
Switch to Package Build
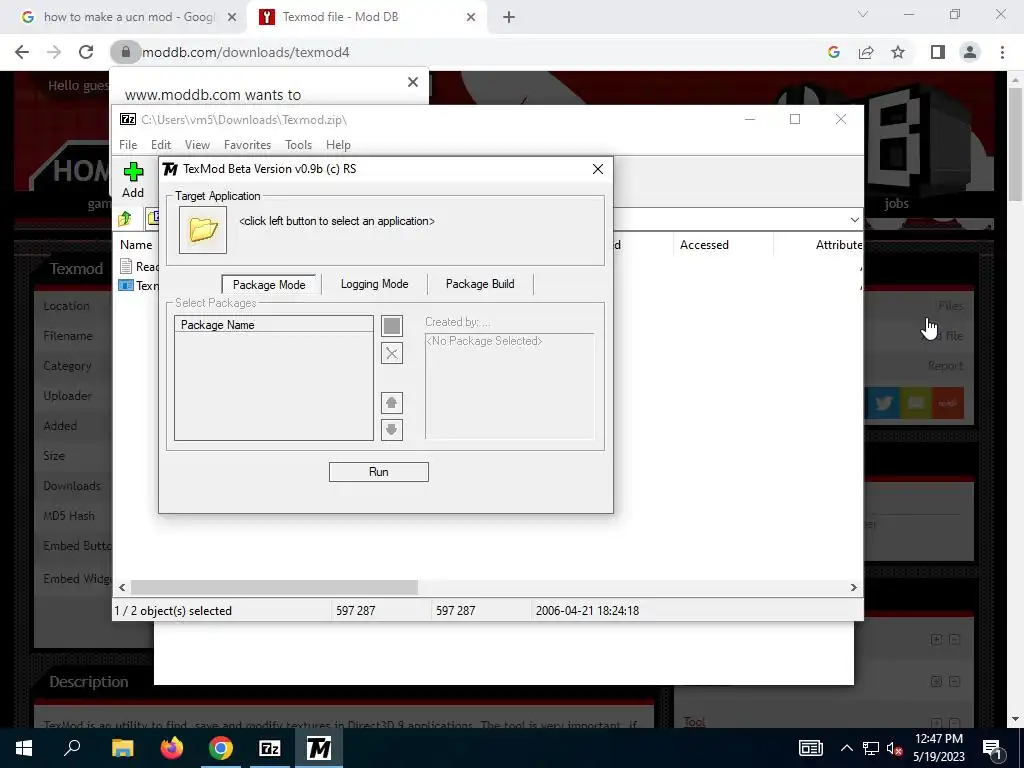tap(480, 284)
